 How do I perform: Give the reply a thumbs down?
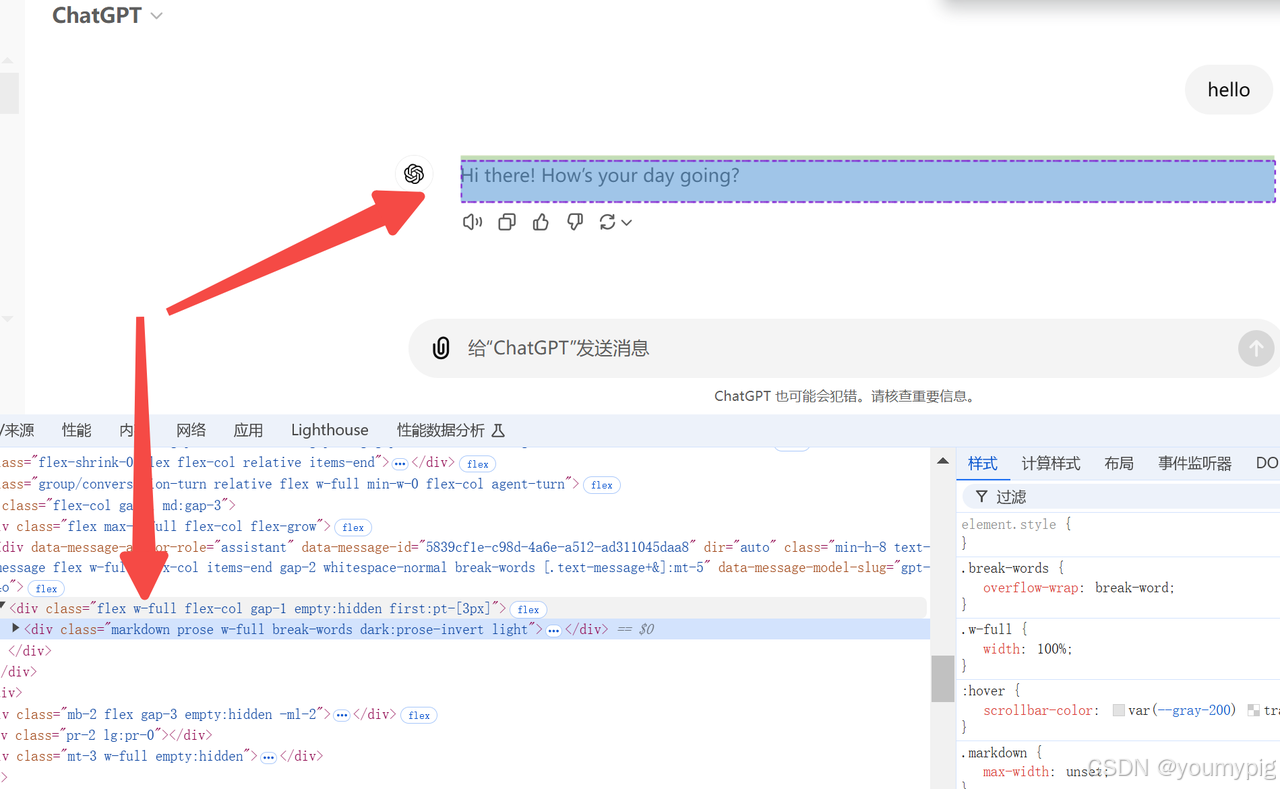click(x=575, y=222)
